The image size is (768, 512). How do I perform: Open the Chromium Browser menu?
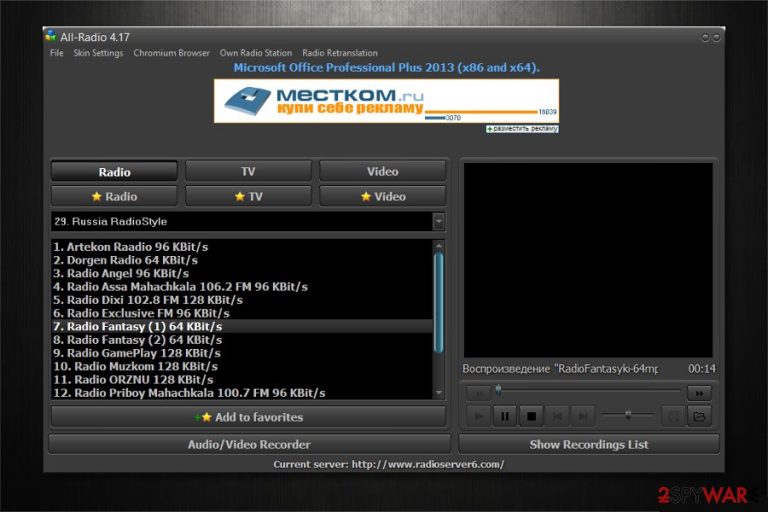171,53
